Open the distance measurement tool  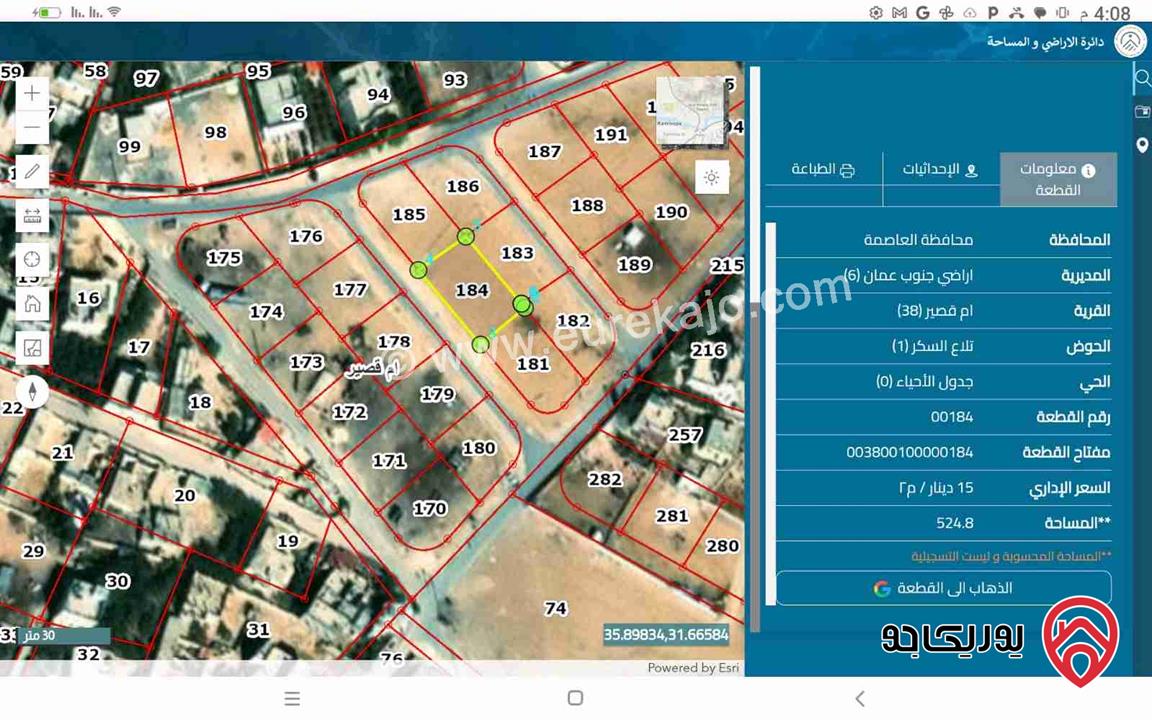(x=32, y=215)
